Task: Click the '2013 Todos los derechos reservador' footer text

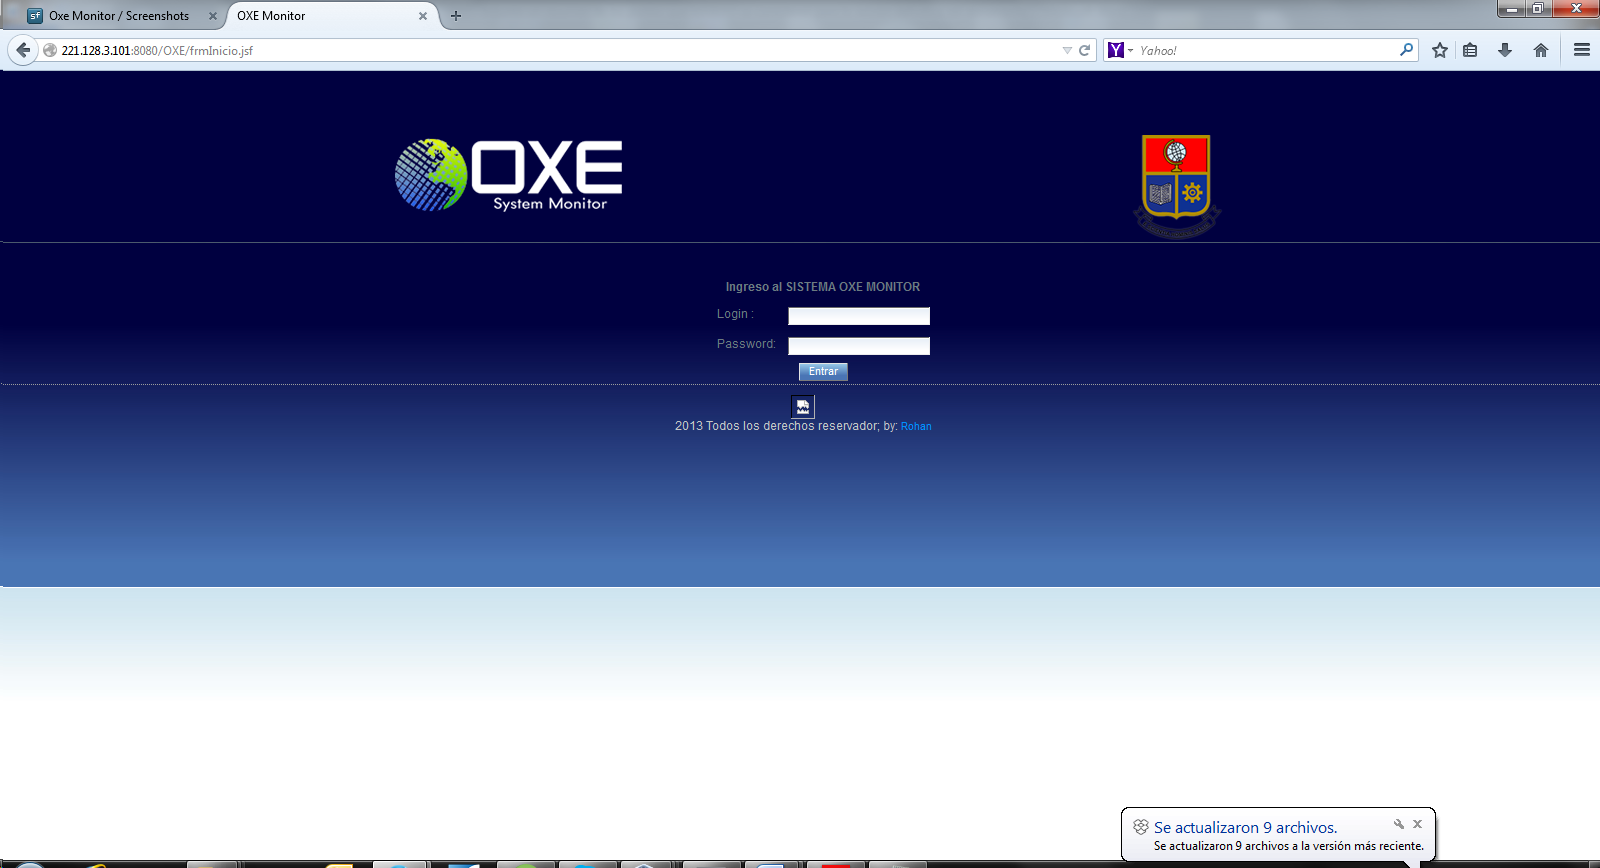Action: (777, 426)
